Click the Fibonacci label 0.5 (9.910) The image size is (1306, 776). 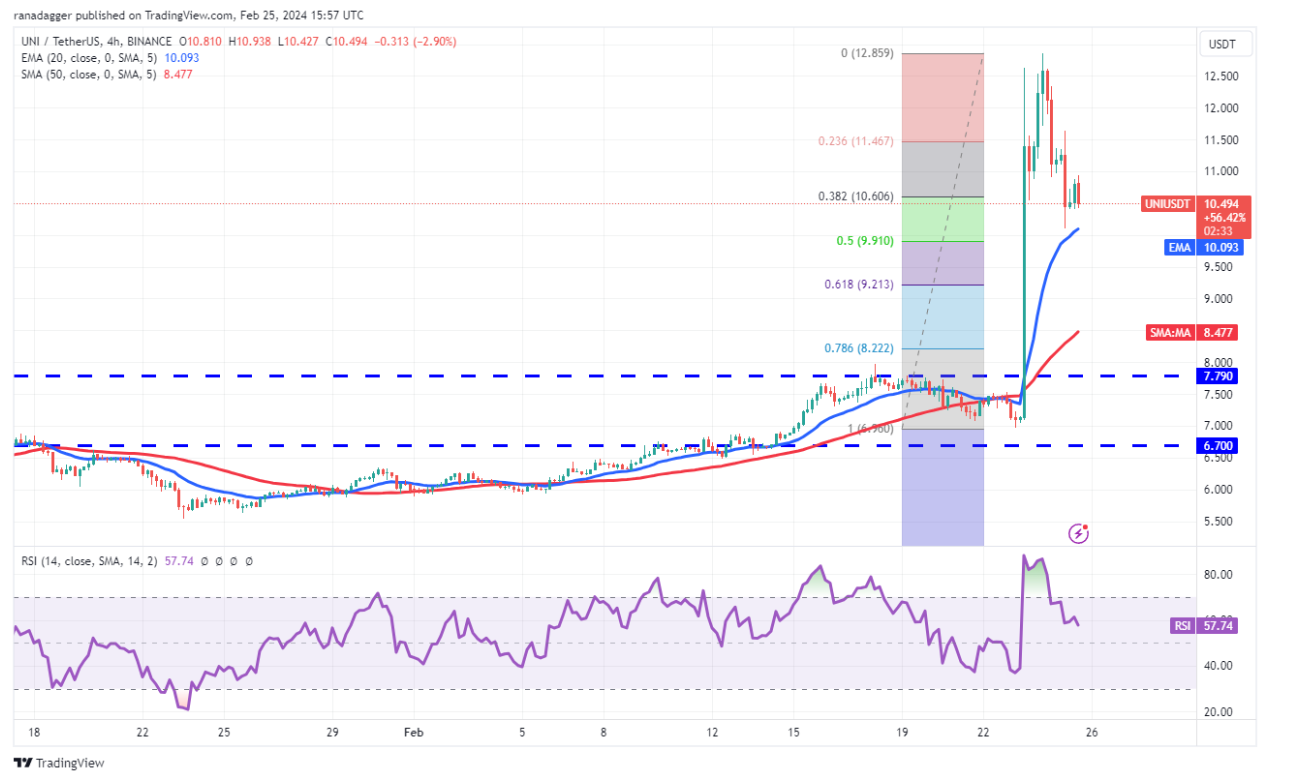(x=866, y=240)
